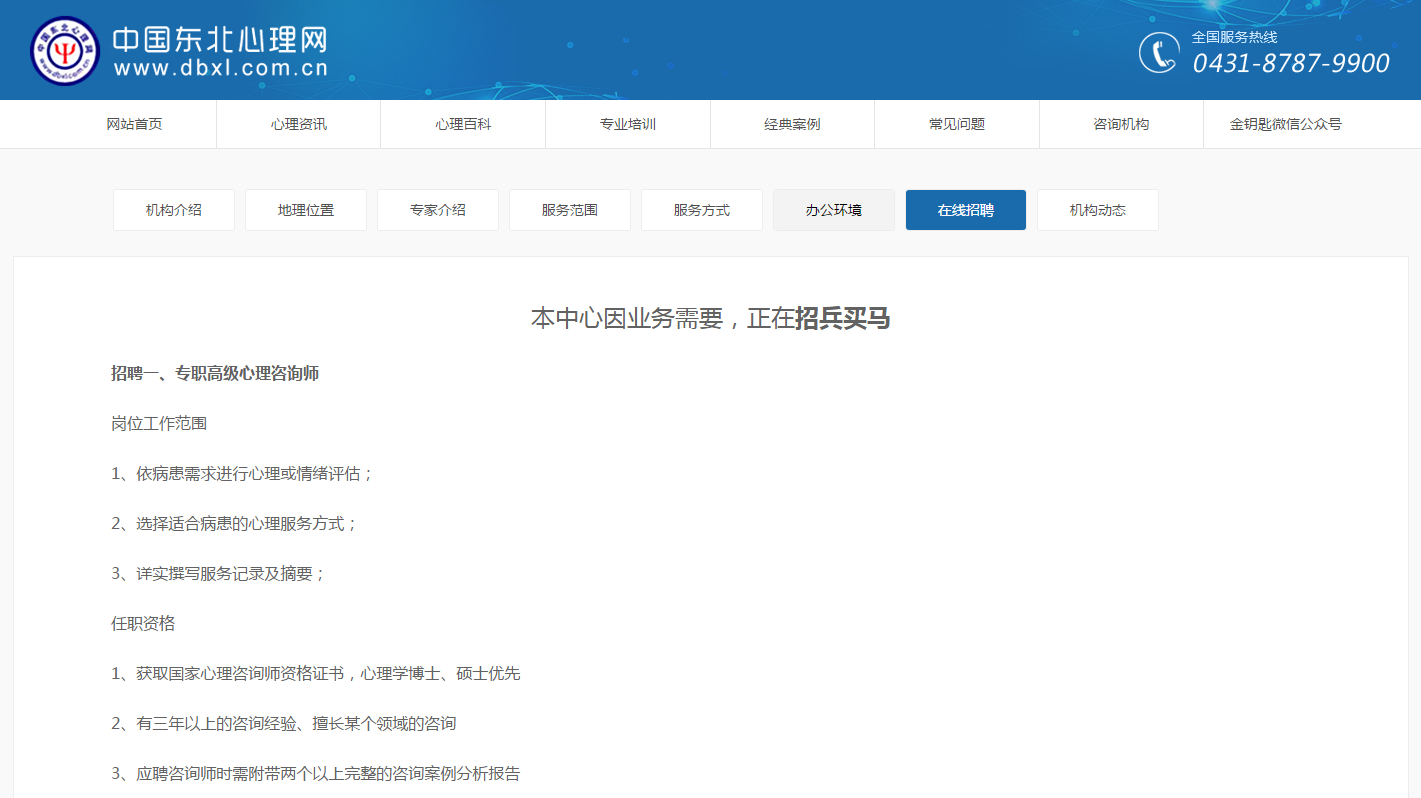View the 服务范围 tab
This screenshot has width=1421, height=798.
click(570, 210)
